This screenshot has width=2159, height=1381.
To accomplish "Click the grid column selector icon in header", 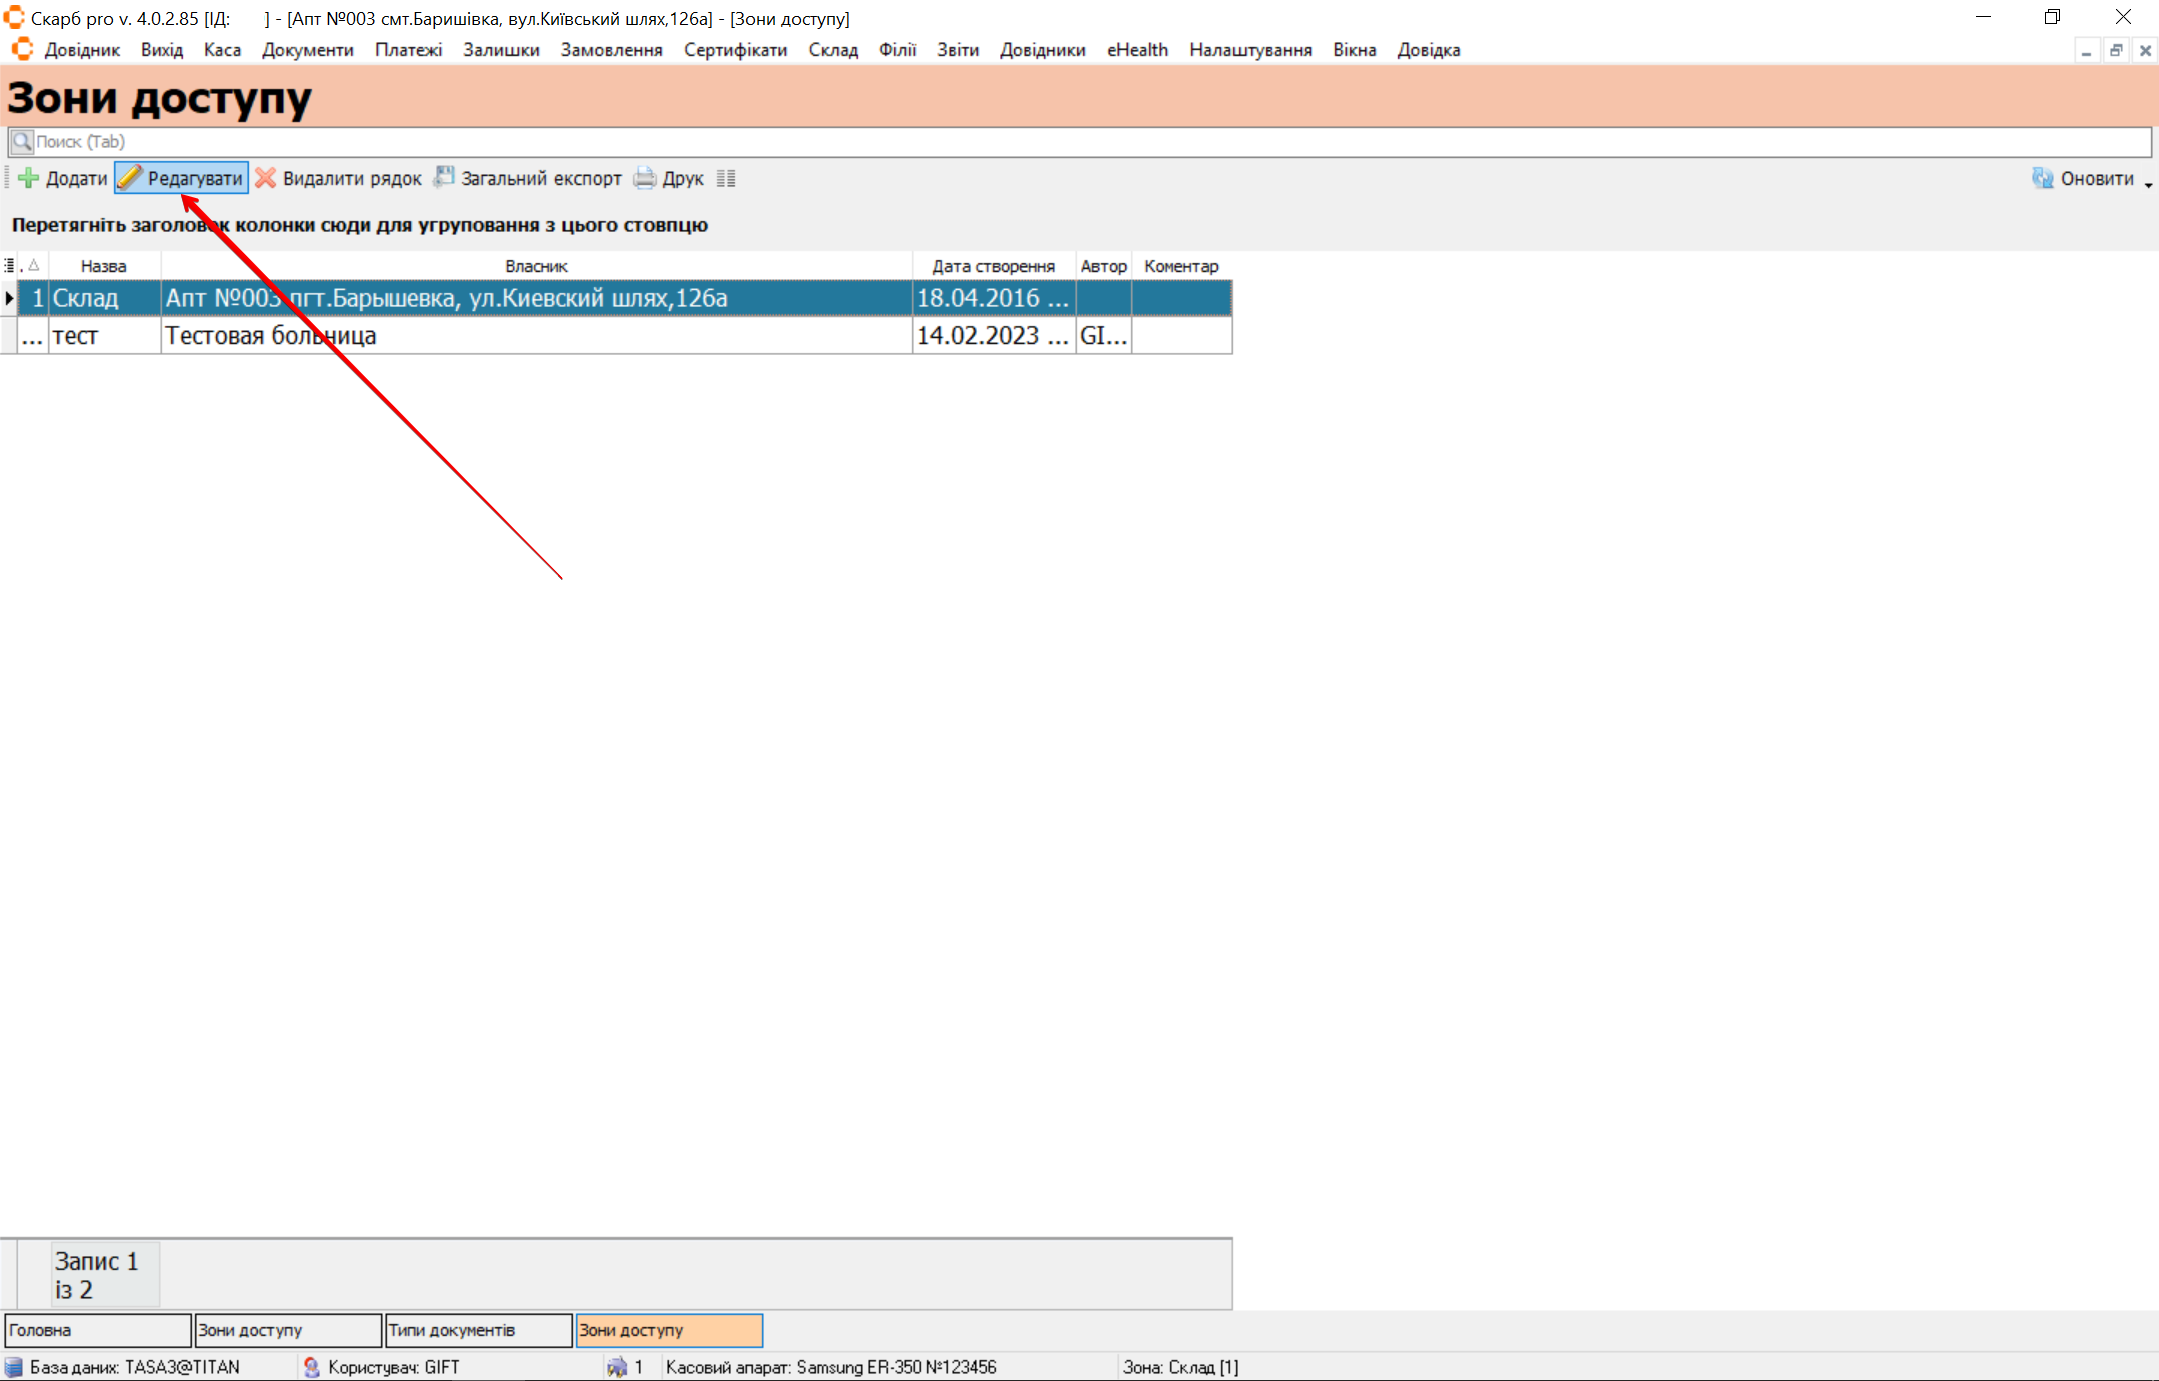I will (9, 265).
